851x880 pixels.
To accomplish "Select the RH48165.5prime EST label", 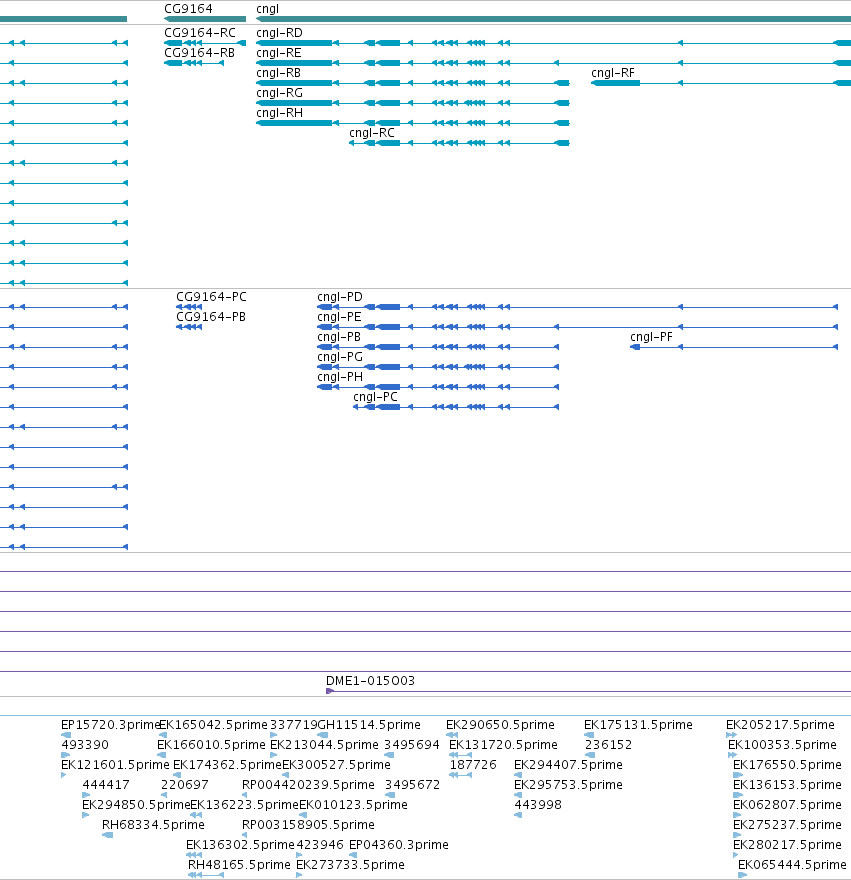I will tap(239, 865).
